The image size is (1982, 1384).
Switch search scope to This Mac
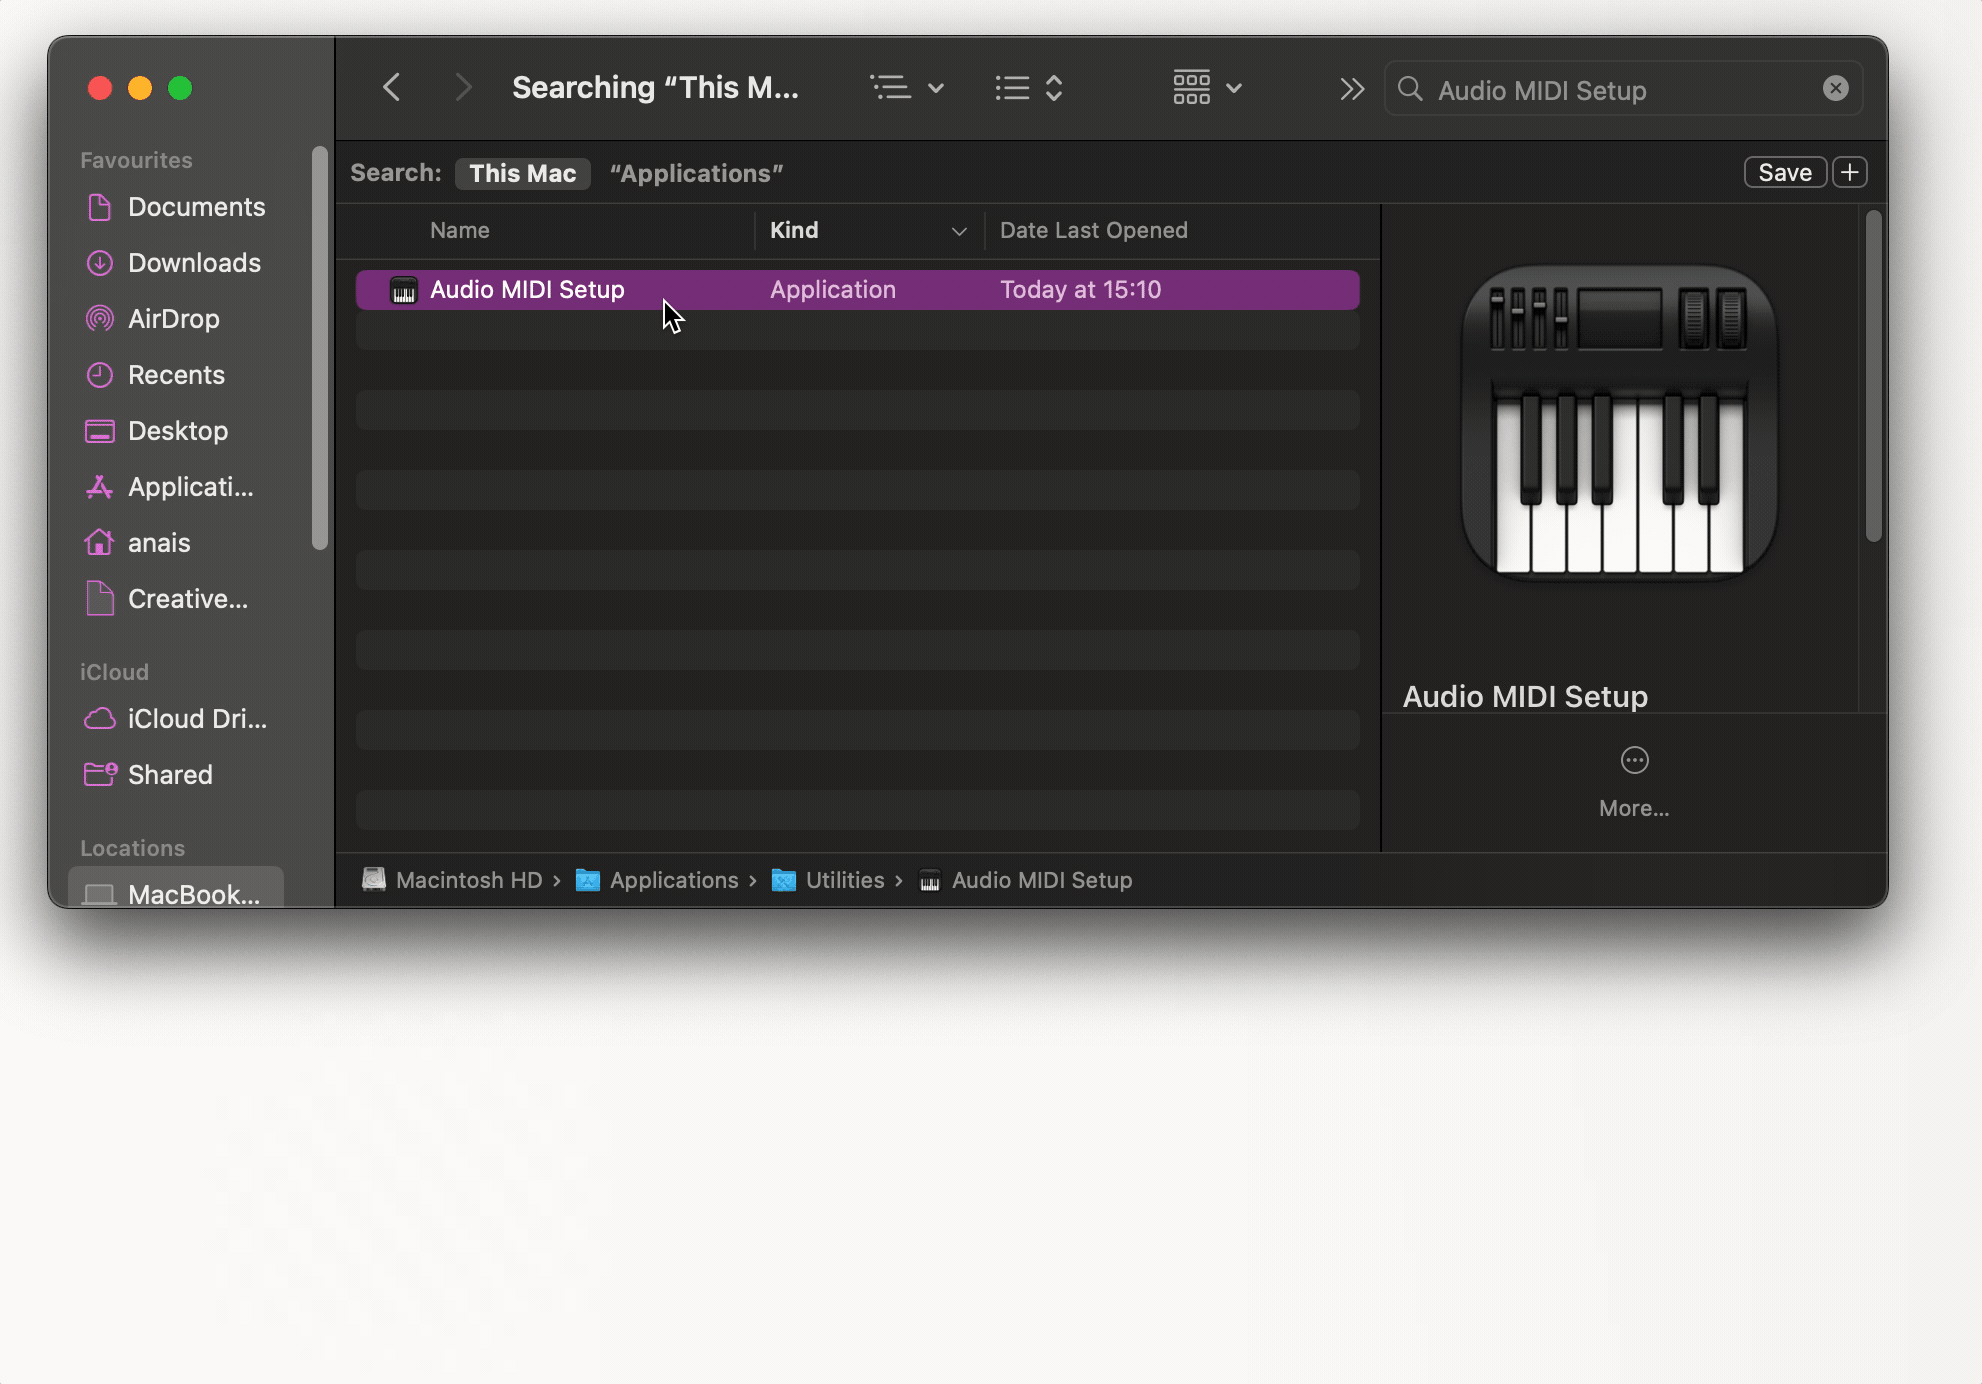coord(522,173)
